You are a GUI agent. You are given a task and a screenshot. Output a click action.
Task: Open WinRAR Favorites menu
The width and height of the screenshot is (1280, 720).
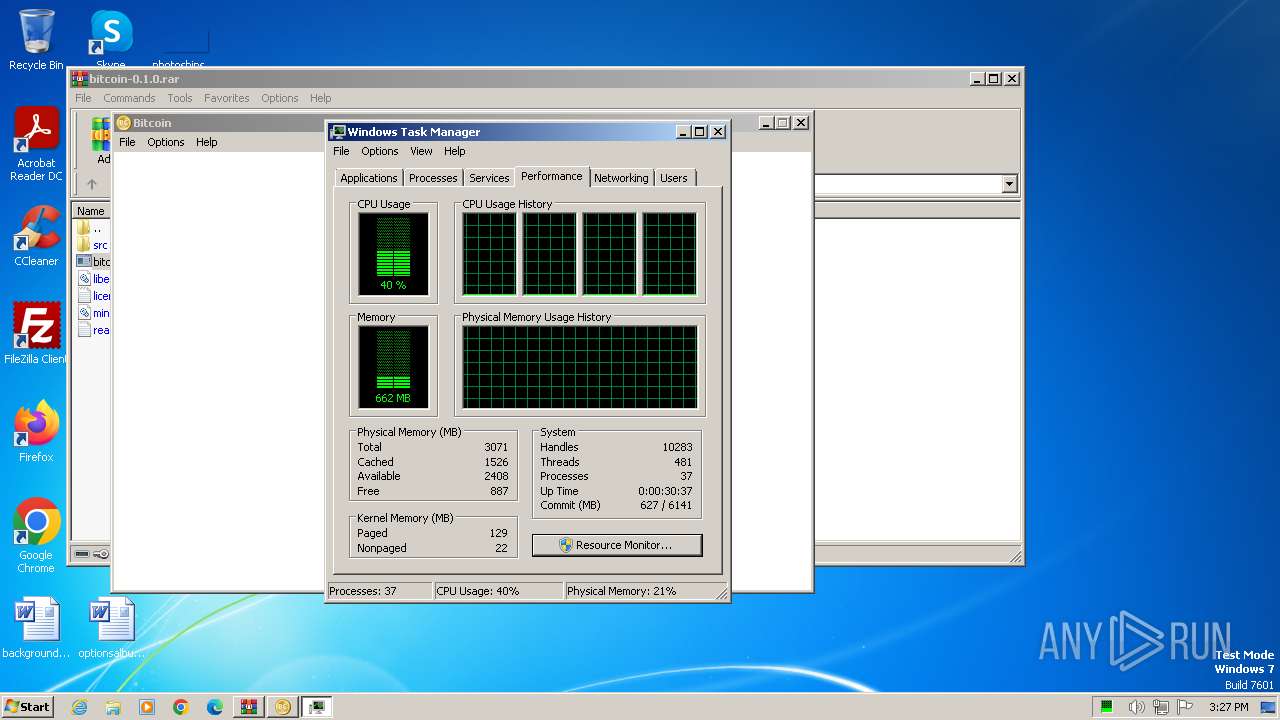(227, 98)
